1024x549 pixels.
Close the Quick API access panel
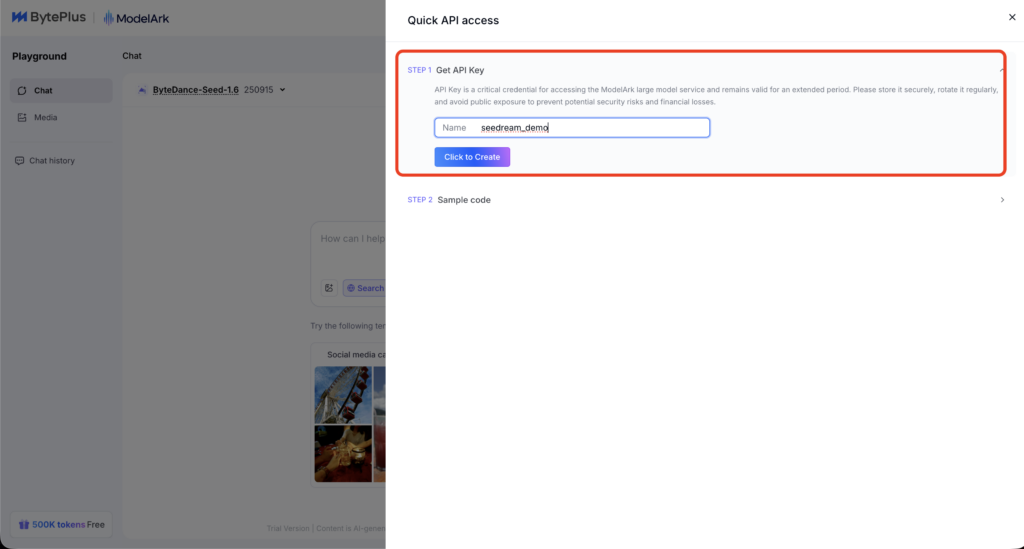point(1011,17)
